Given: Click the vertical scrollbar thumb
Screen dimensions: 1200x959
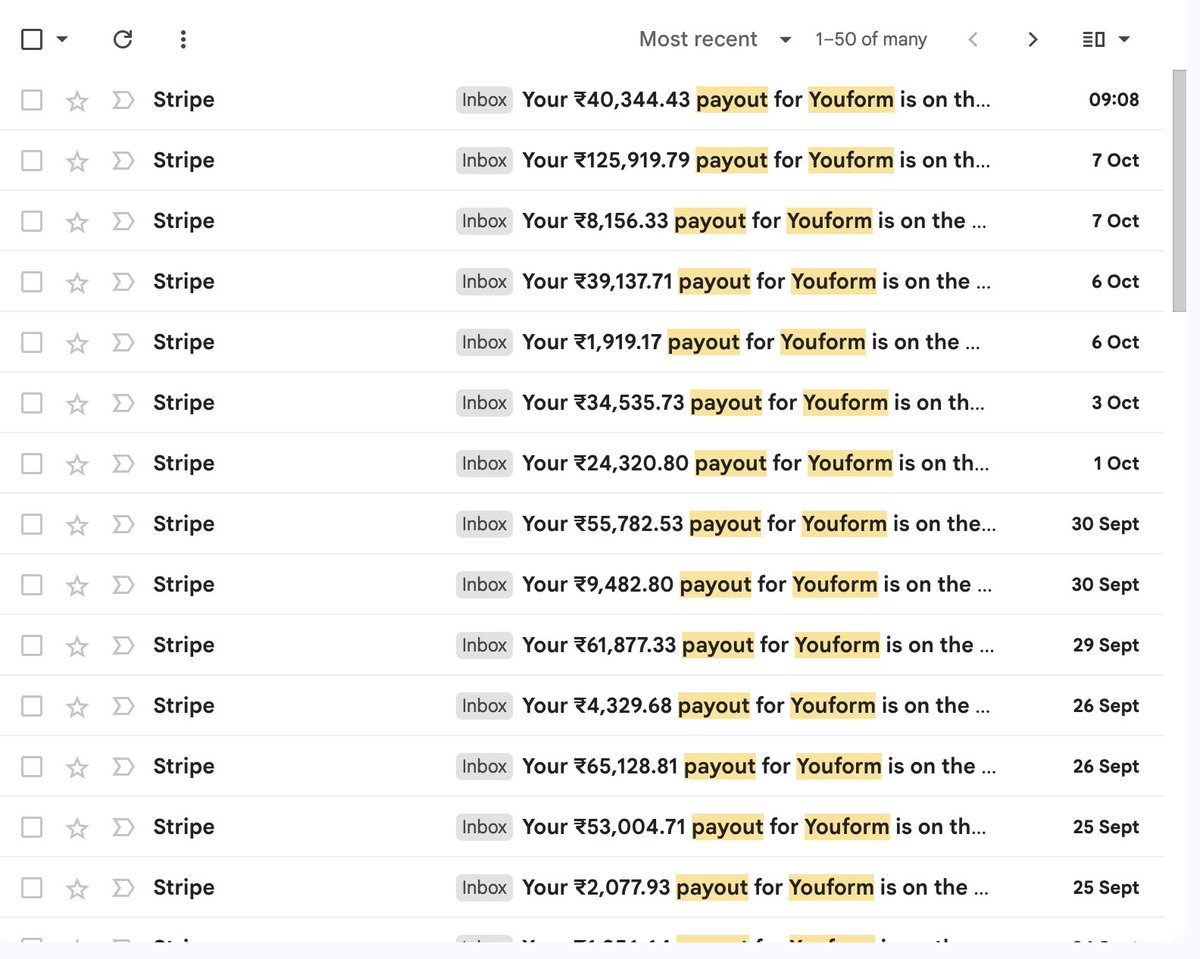Looking at the screenshot, I should (x=1180, y=191).
